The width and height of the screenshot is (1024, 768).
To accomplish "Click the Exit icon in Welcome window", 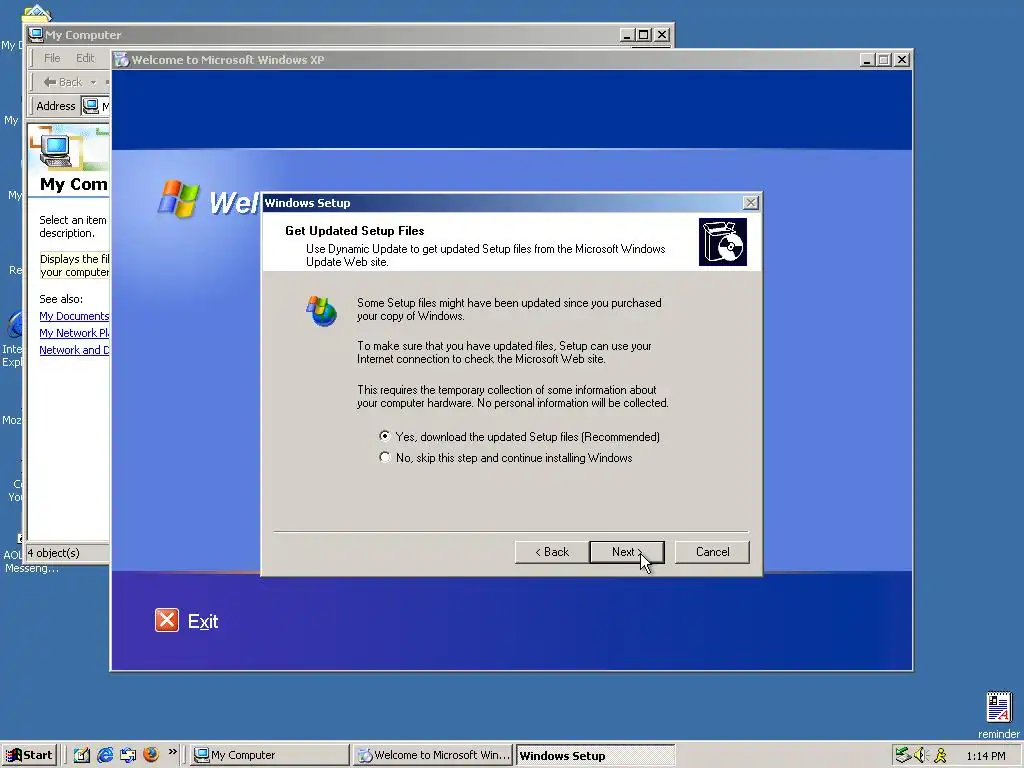I will click(x=167, y=620).
